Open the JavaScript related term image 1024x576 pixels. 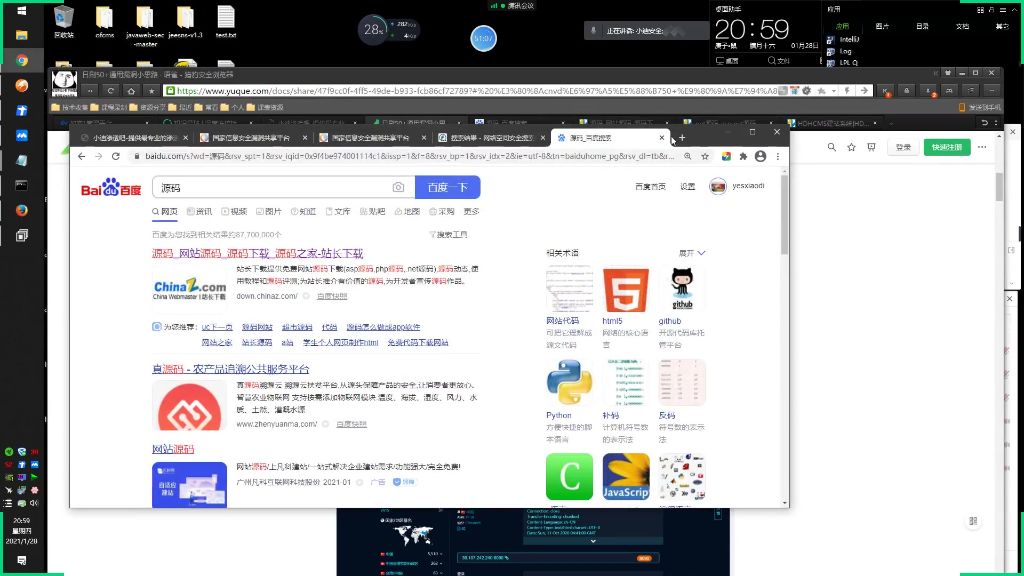point(626,477)
